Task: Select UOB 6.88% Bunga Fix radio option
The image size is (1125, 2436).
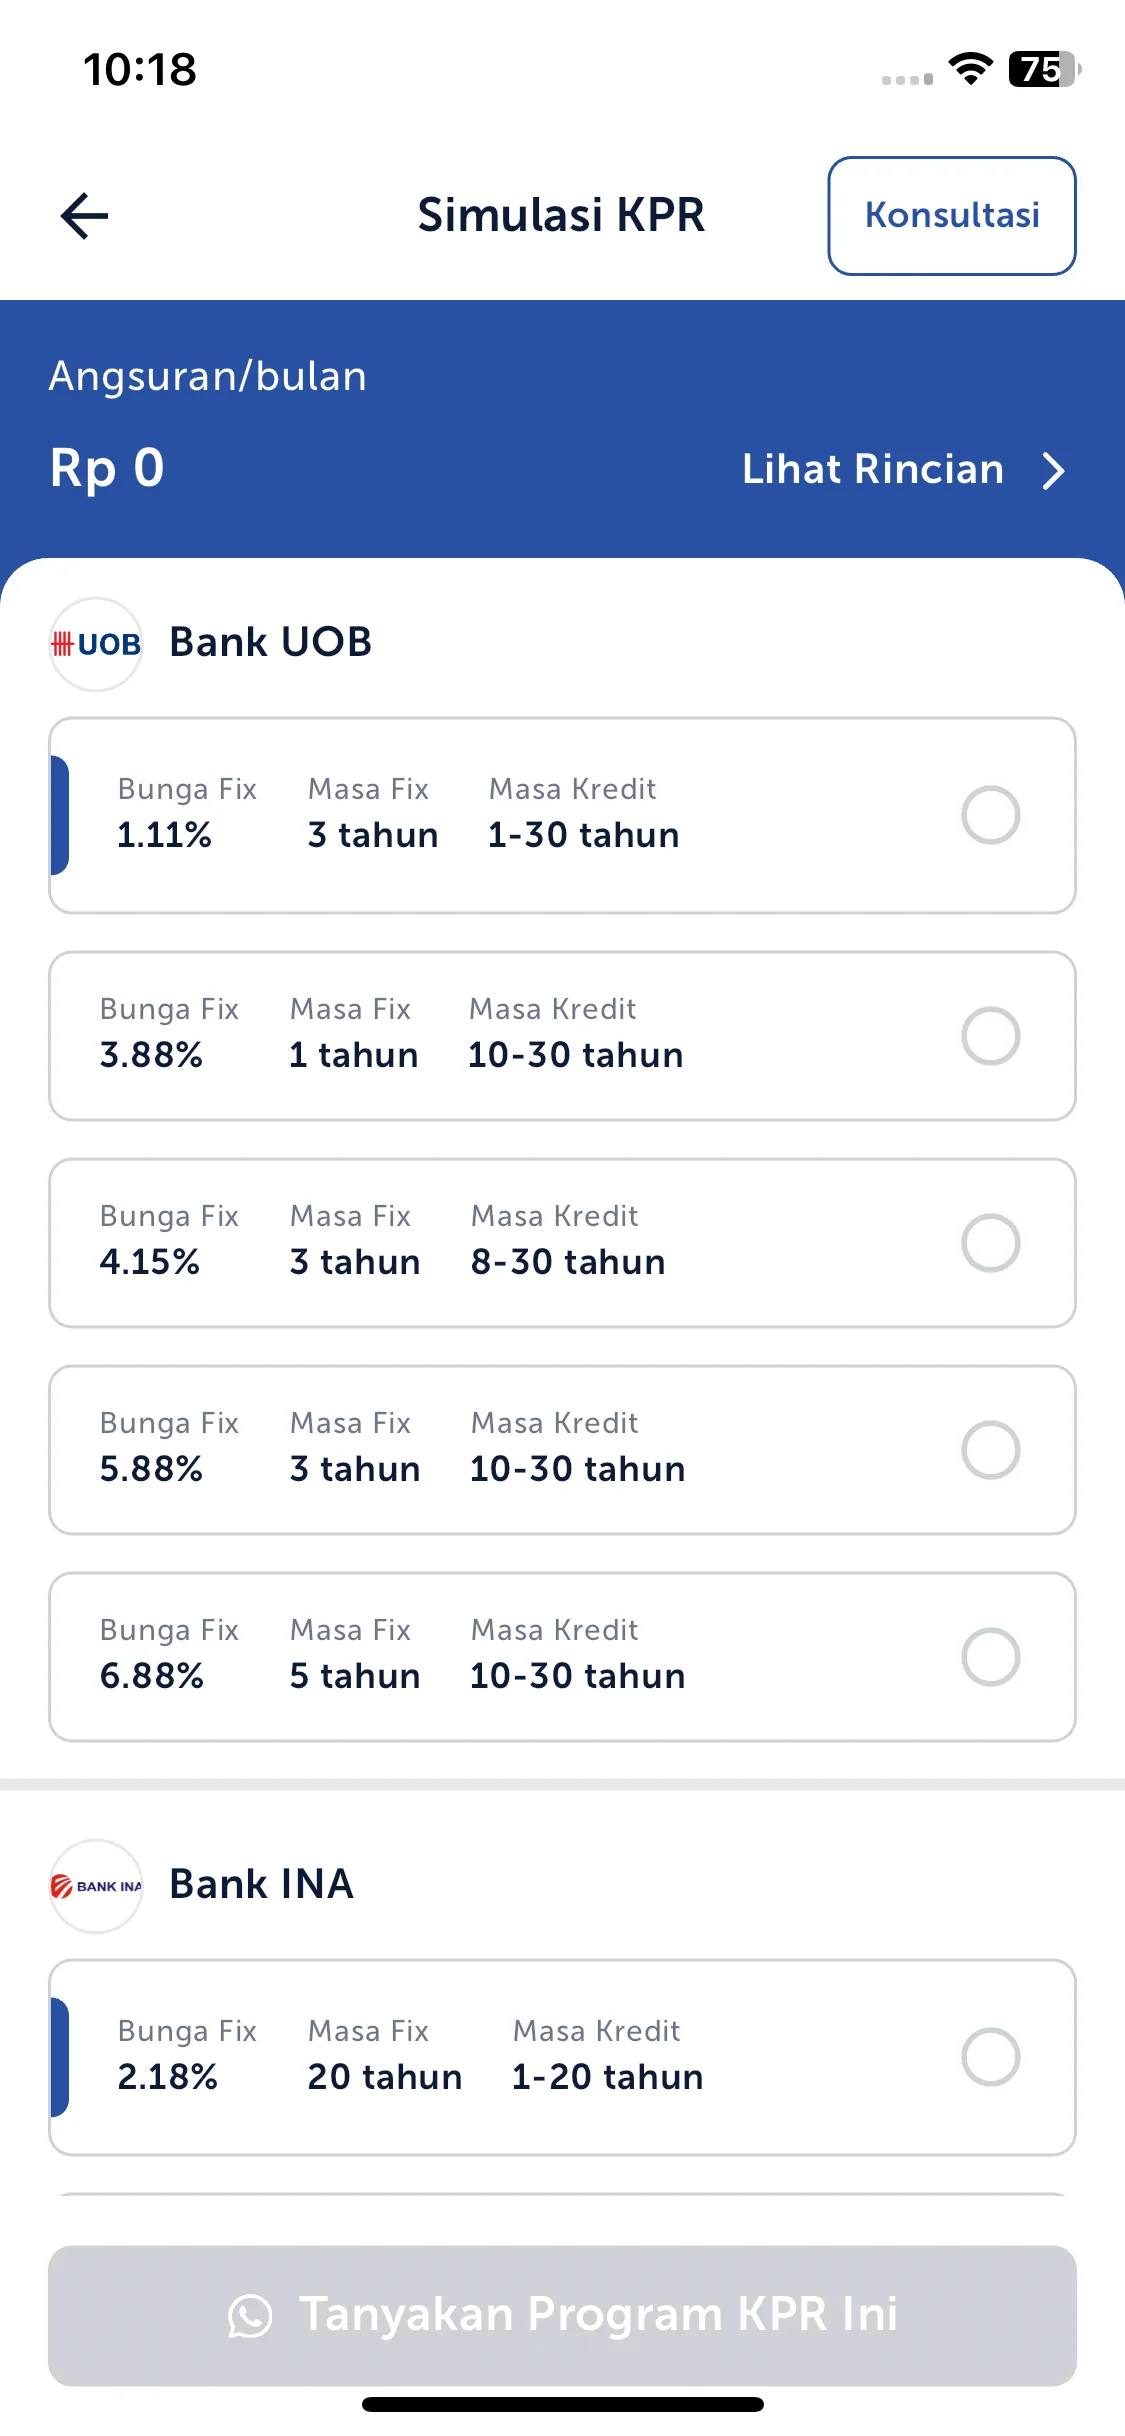Action: point(990,1657)
